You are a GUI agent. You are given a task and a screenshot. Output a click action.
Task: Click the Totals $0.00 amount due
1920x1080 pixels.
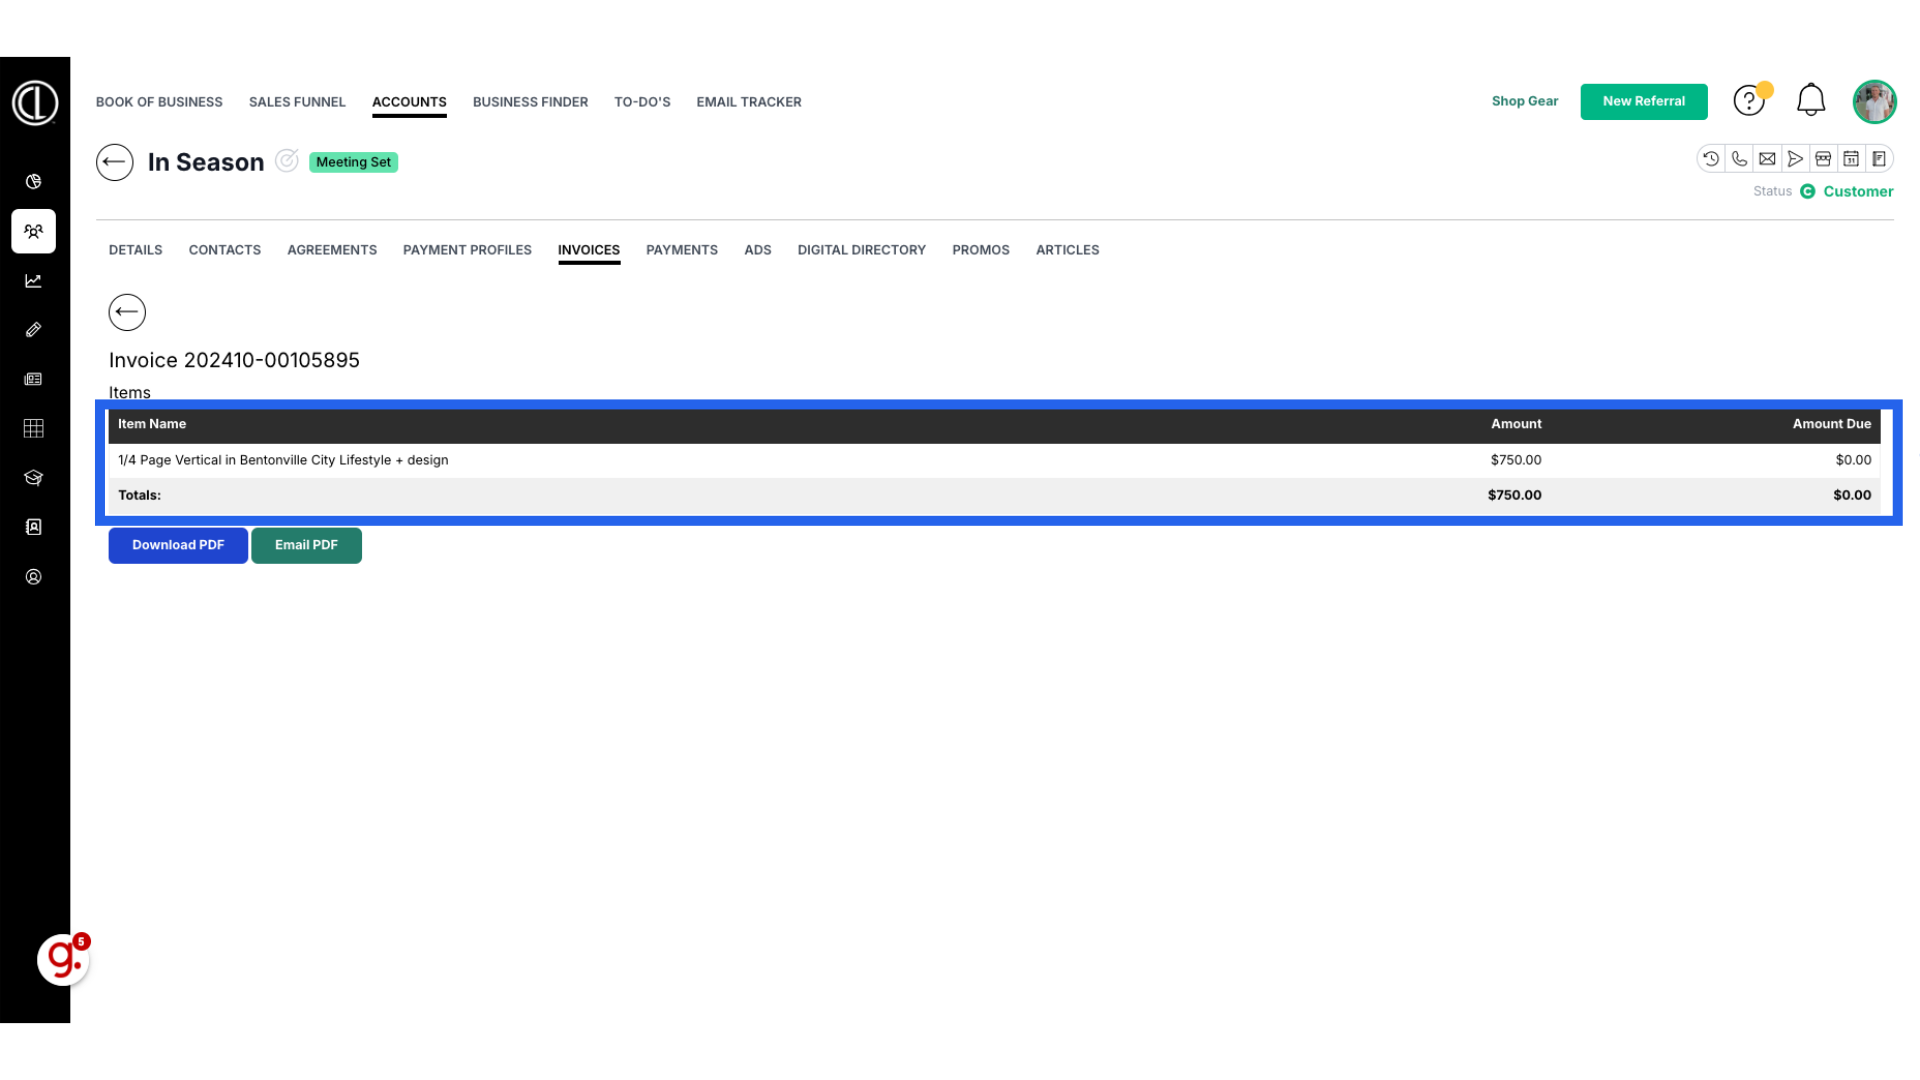(1852, 495)
